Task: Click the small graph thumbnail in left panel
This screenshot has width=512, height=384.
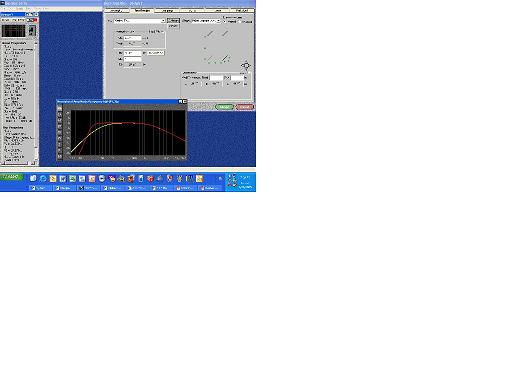Action: 14,31
